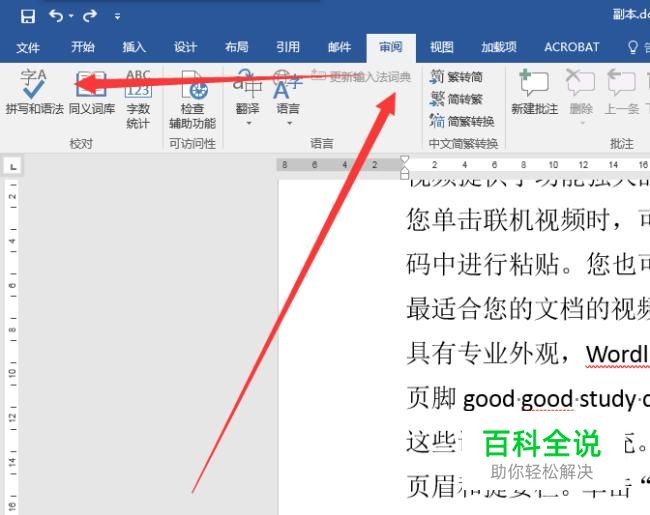Switch to the 视图 ribbon tab

click(441, 47)
